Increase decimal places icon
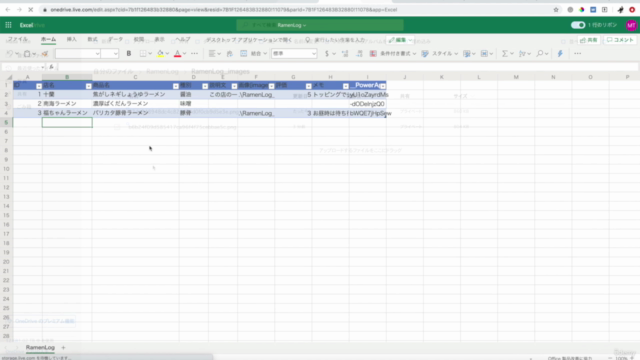The image size is (640, 360). pyautogui.click(x=345, y=53)
